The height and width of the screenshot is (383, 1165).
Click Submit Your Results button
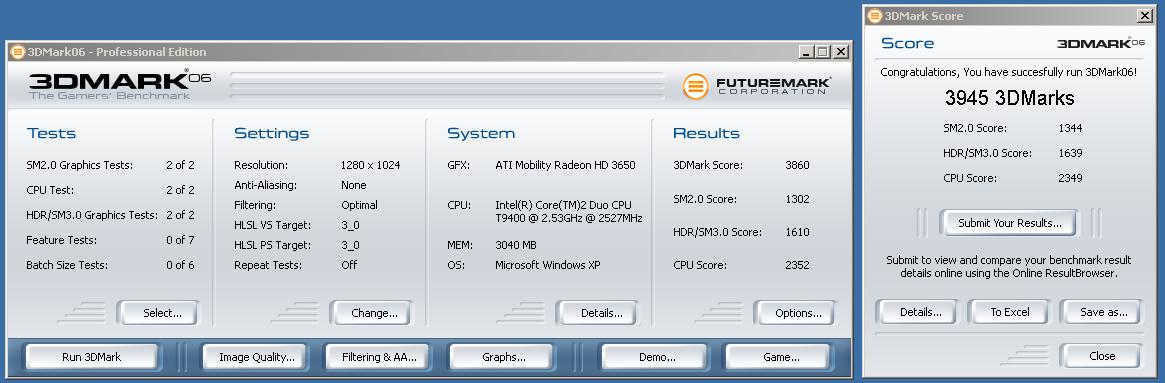point(1009,223)
